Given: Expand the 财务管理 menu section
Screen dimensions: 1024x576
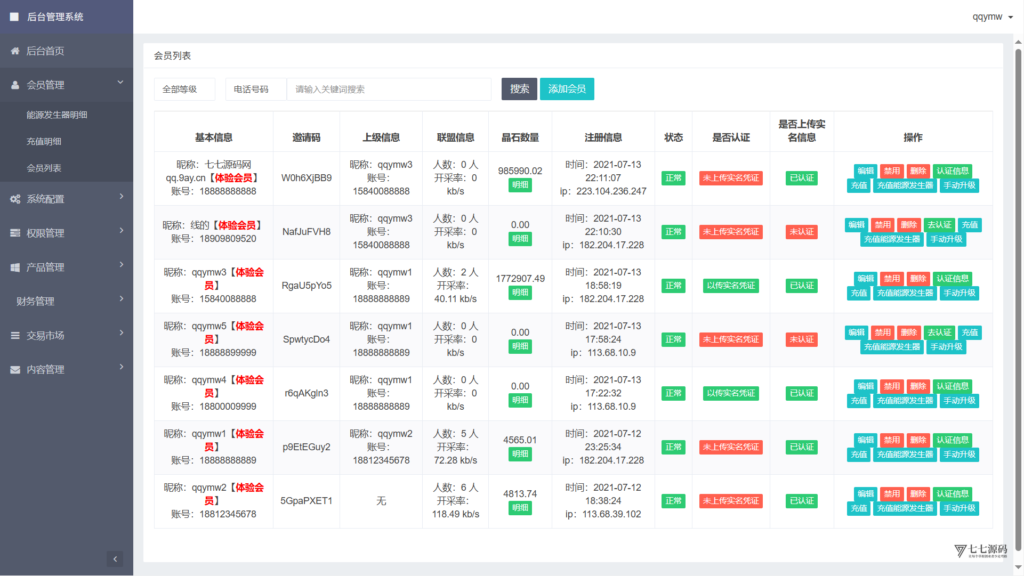Looking at the screenshot, I should coord(67,301).
